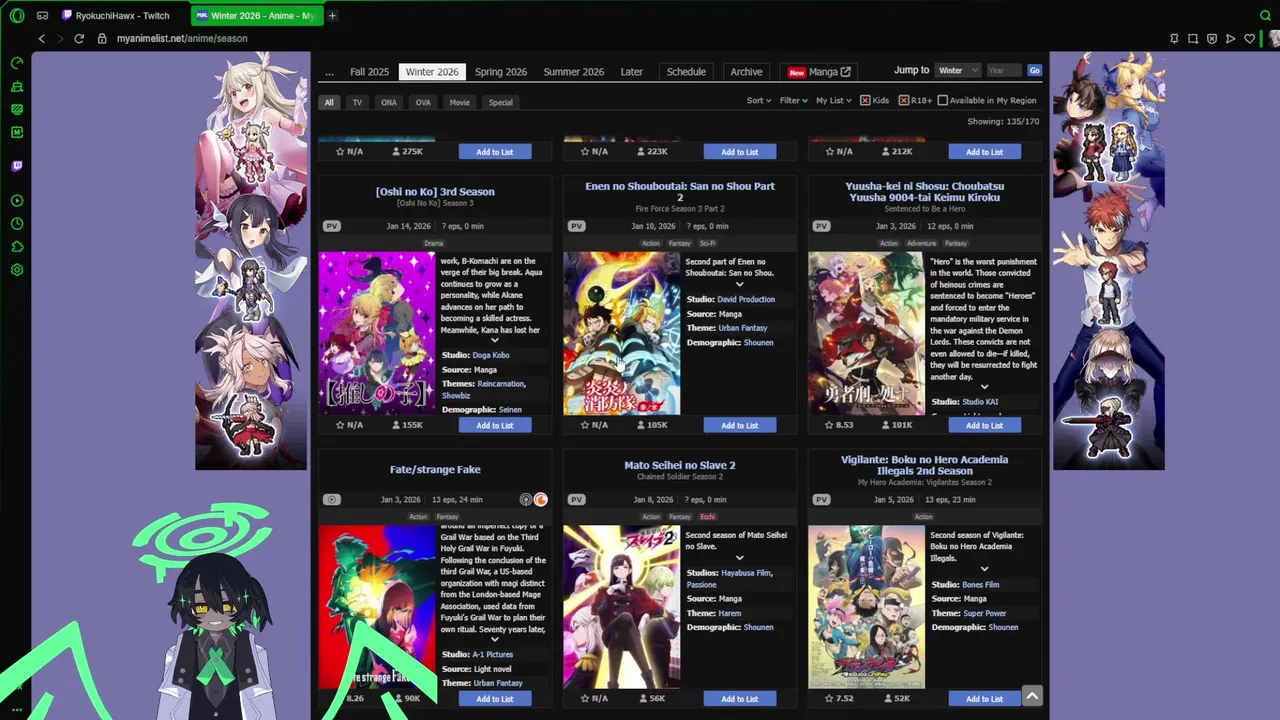This screenshot has width=1280, height=720.
Task: Open GX Control speedometer icon in sidebar
Action: coord(17,62)
